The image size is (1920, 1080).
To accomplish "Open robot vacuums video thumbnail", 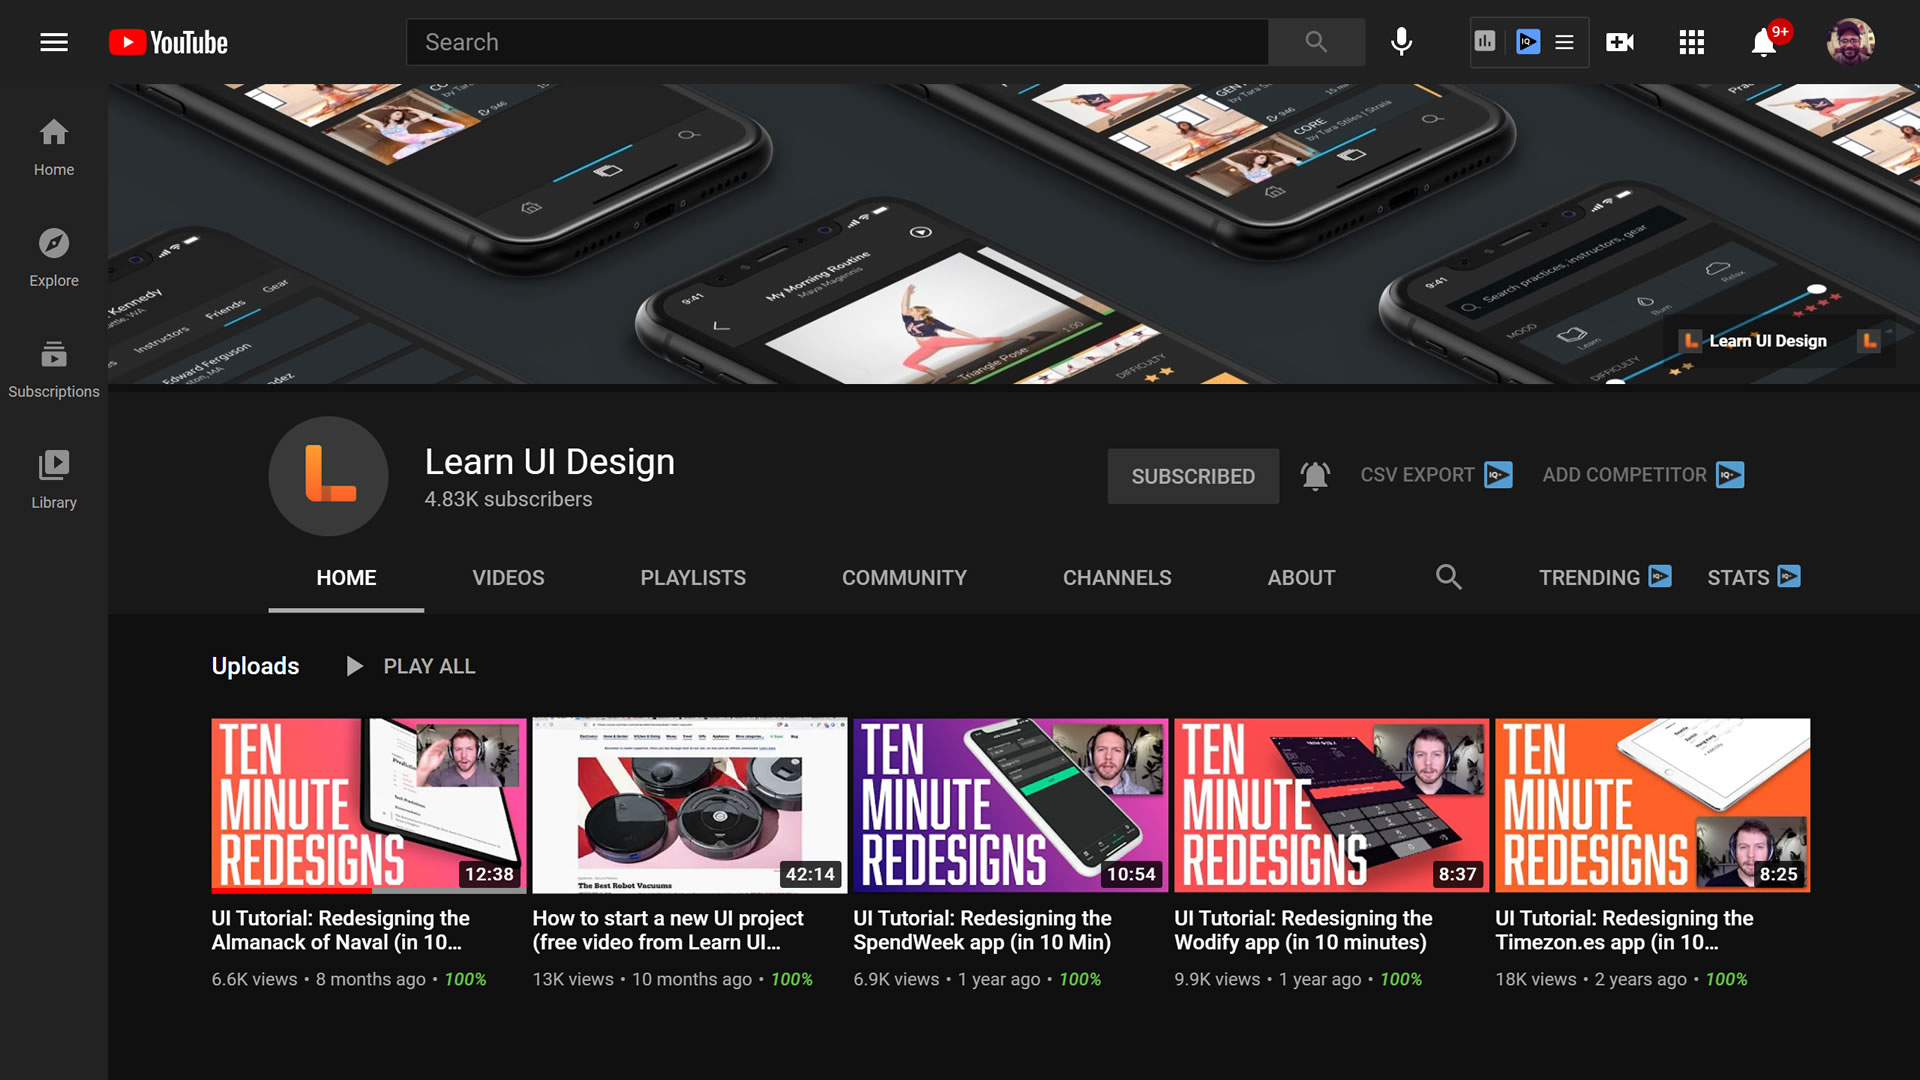I will point(689,805).
